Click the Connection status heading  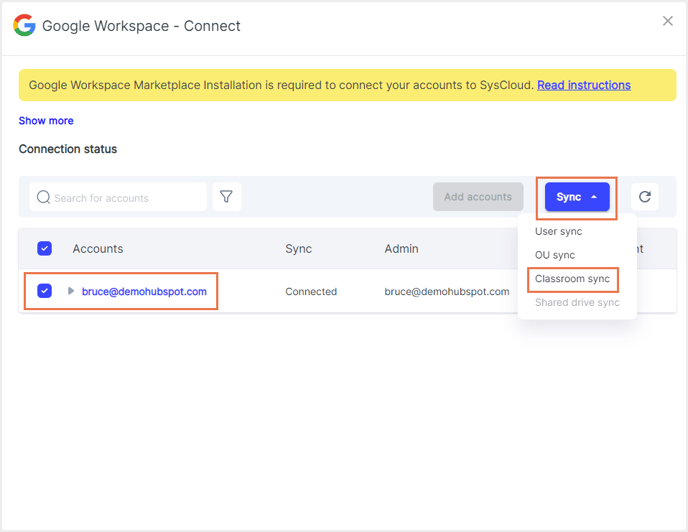[68, 149]
